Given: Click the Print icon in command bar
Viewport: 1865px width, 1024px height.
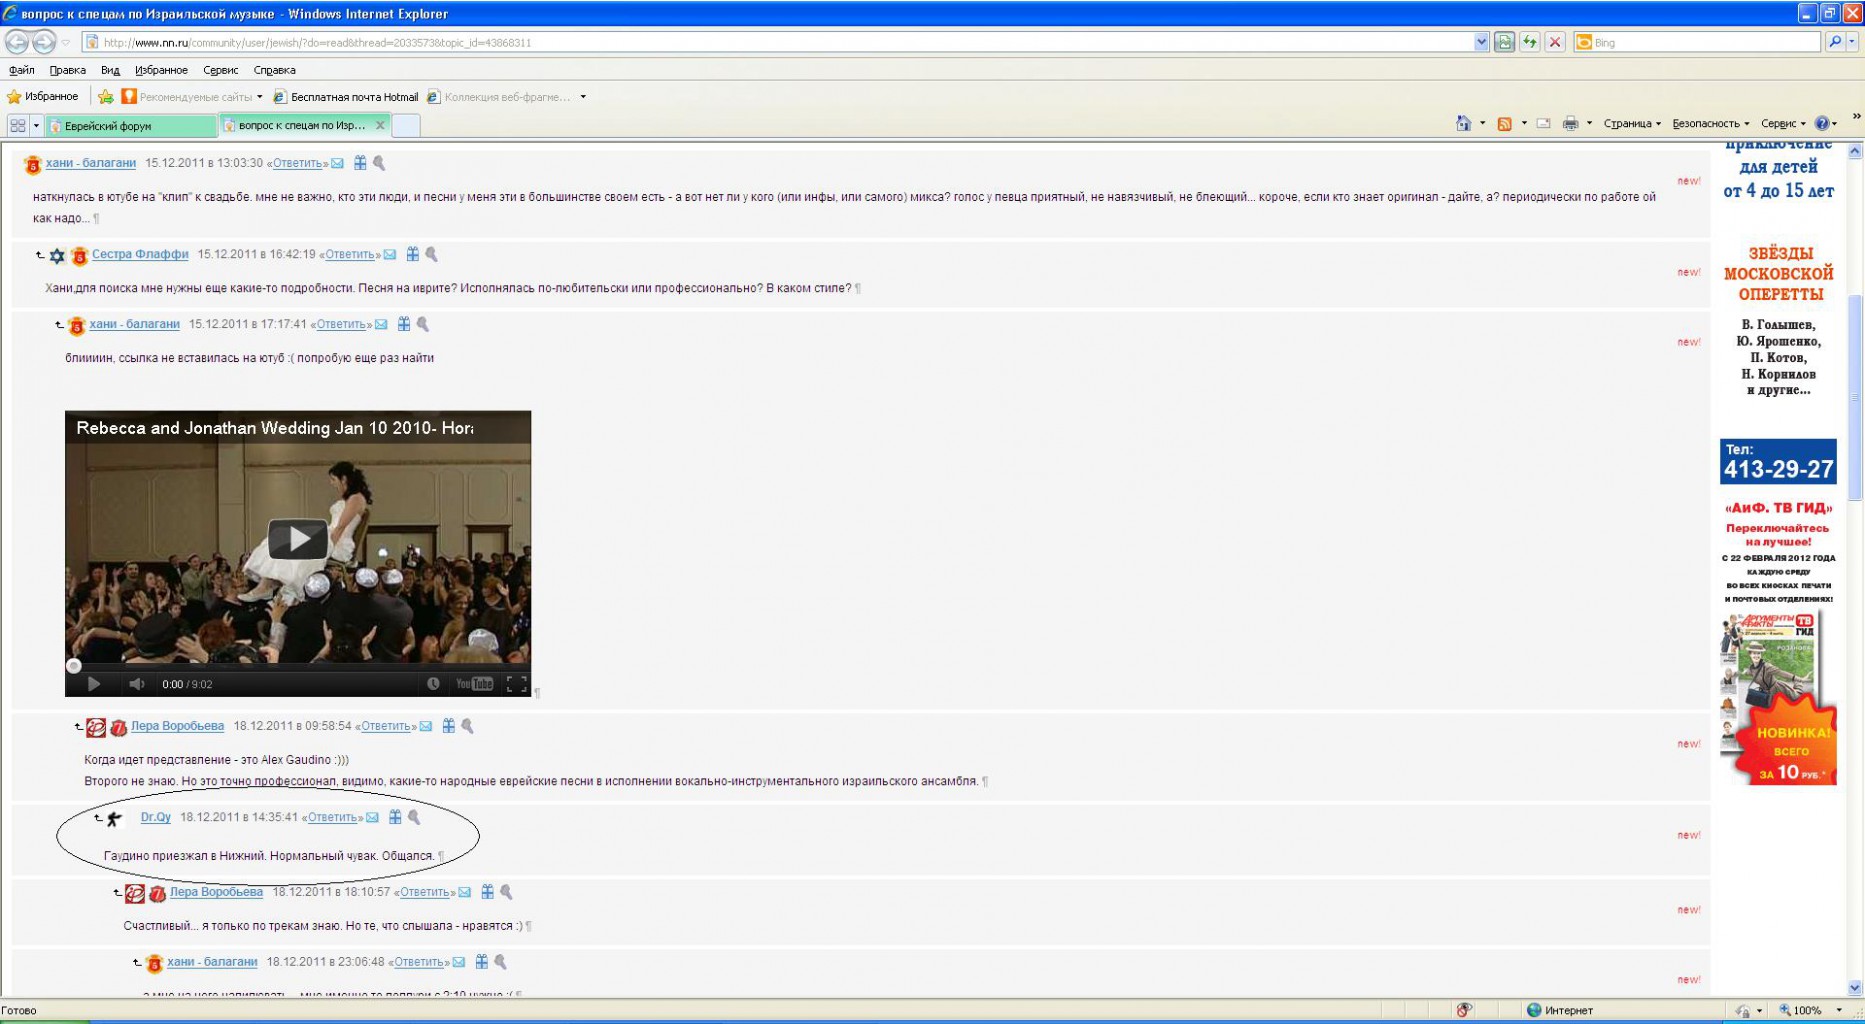Looking at the screenshot, I should point(1570,123).
